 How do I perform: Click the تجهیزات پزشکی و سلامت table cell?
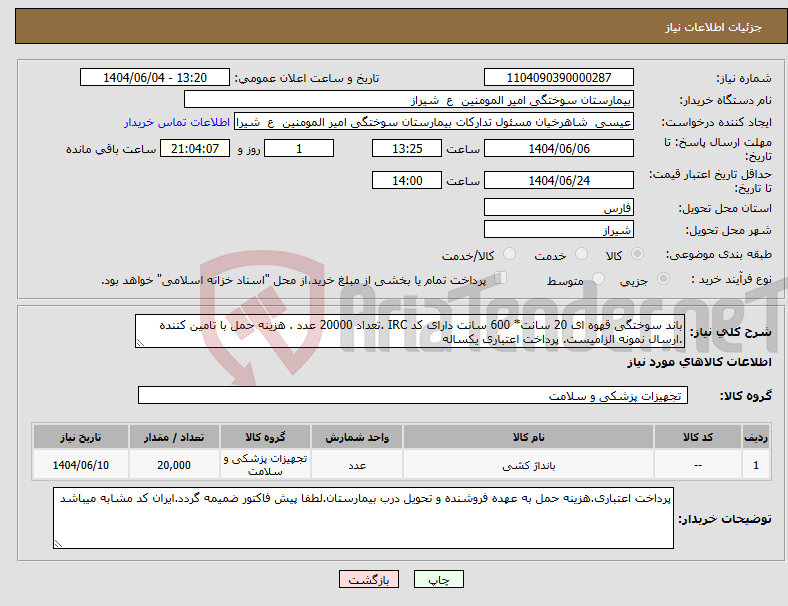tap(265, 466)
